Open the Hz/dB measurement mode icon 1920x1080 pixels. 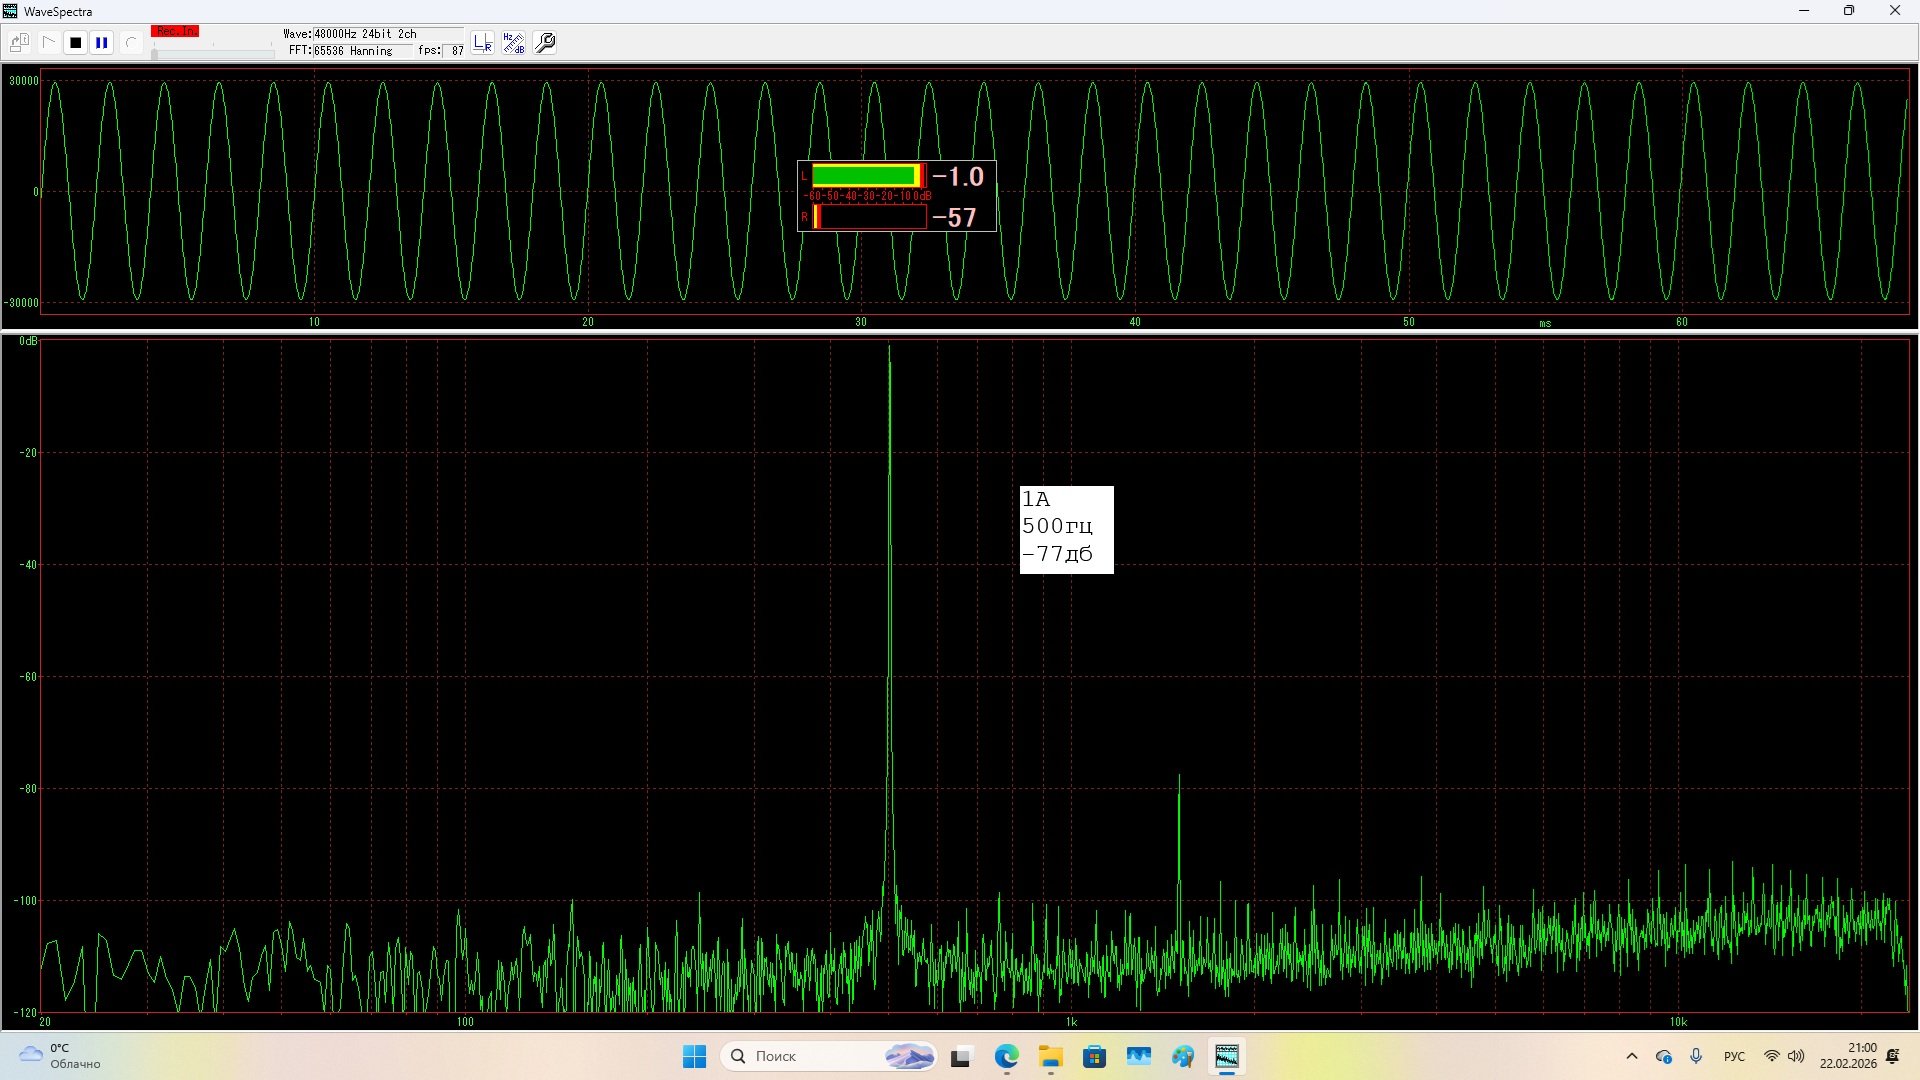pos(514,43)
